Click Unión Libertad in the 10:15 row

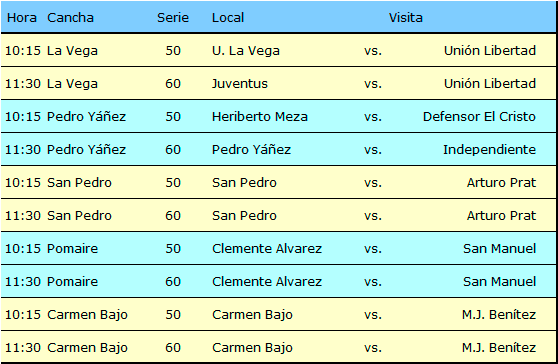(x=490, y=51)
